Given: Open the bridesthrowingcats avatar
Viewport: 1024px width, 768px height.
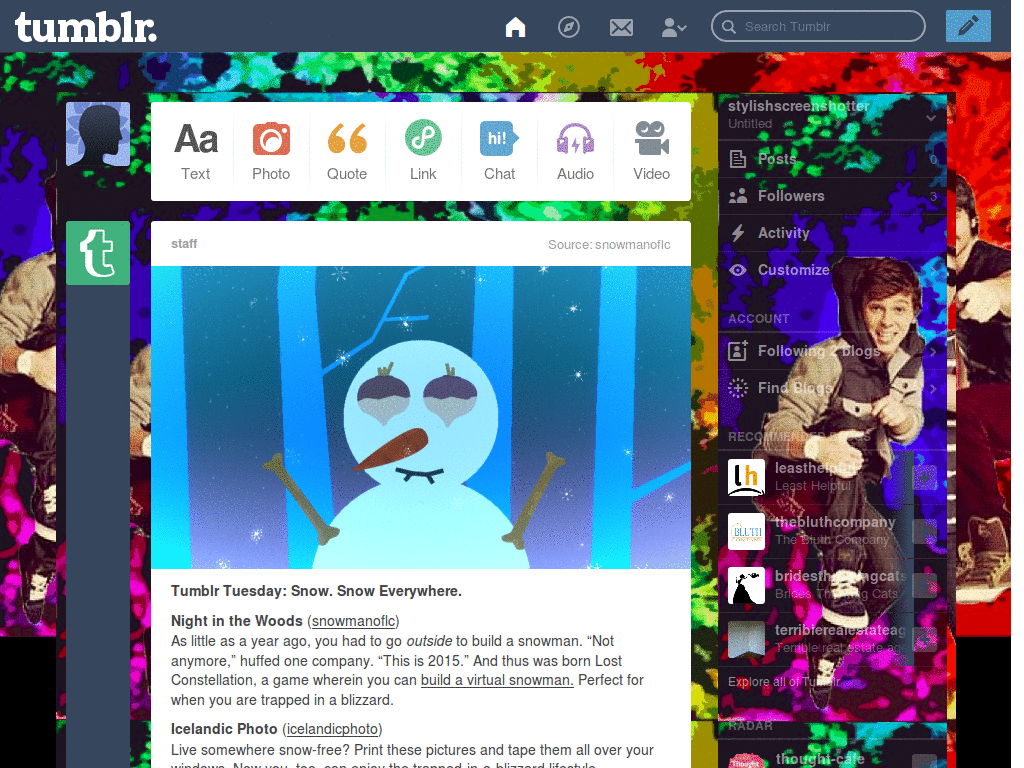Looking at the screenshot, I should [x=746, y=585].
